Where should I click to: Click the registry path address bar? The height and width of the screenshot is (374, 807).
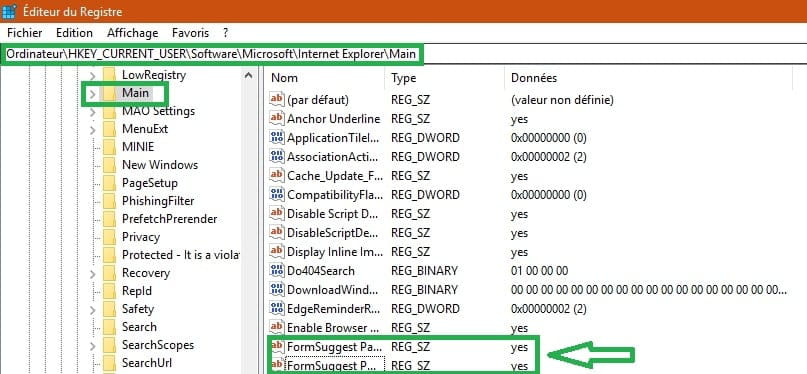point(404,54)
